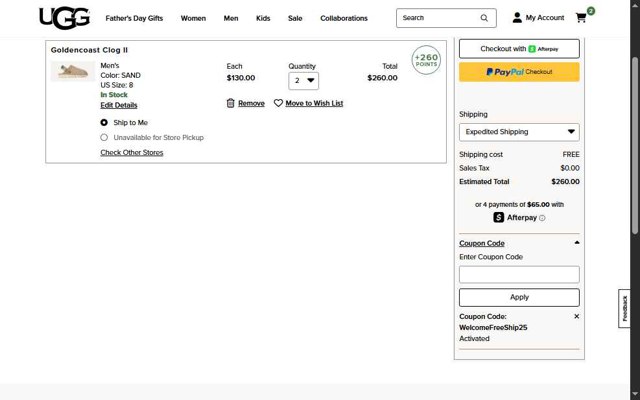
Task: Open the Quantity dropdown
Action: (303, 81)
